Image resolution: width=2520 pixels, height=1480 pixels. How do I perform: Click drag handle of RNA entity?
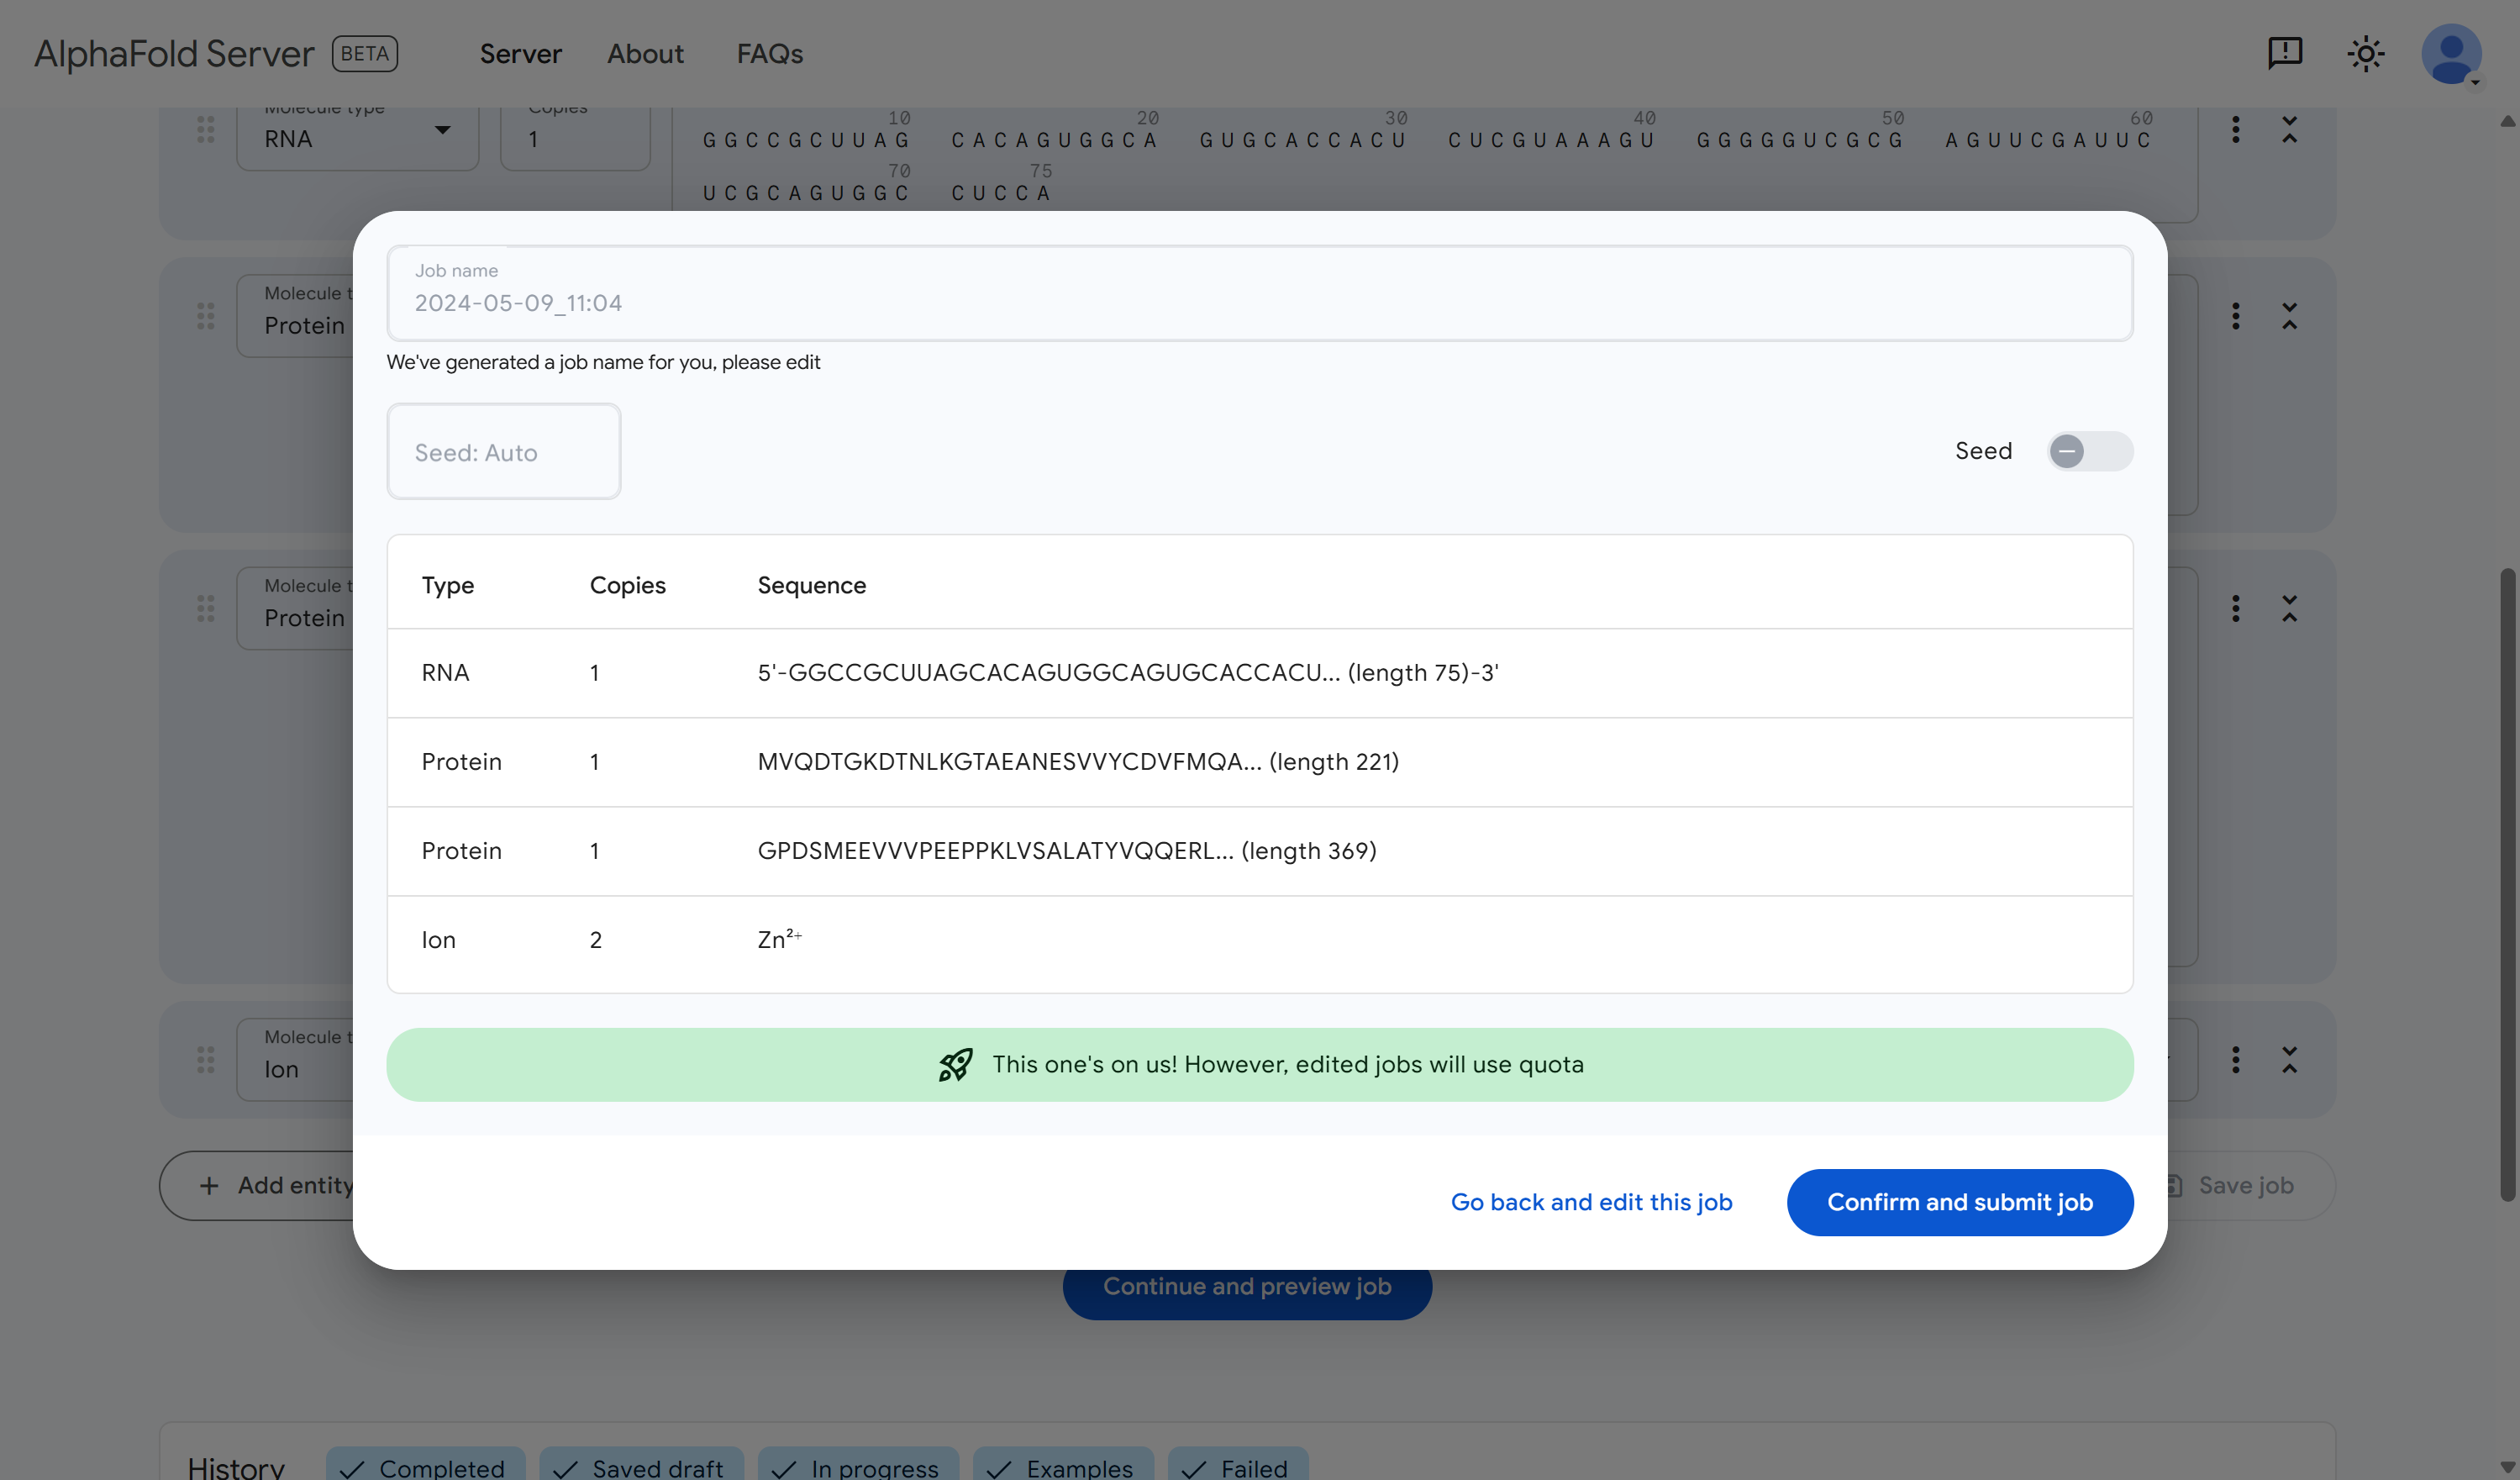(206, 129)
